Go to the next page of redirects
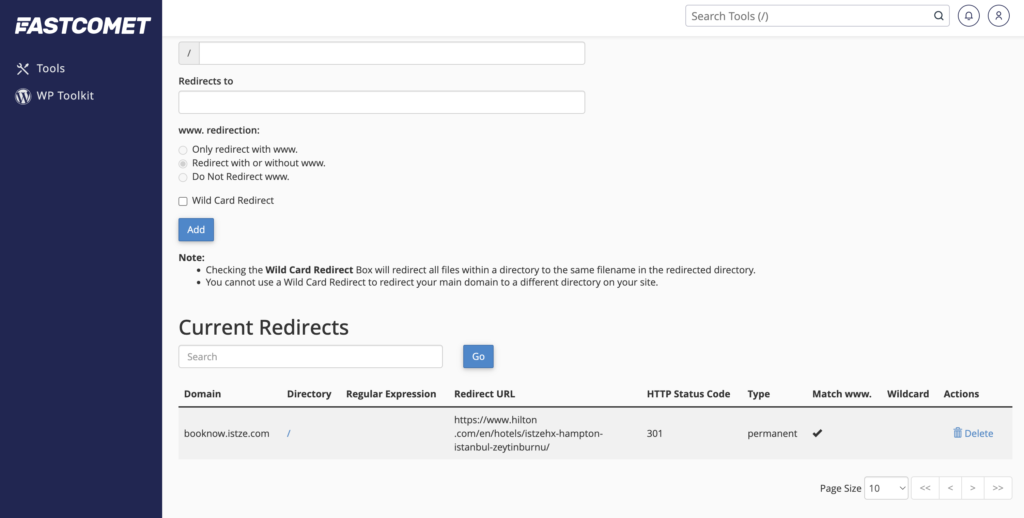The image size is (1024, 518). tap(972, 488)
